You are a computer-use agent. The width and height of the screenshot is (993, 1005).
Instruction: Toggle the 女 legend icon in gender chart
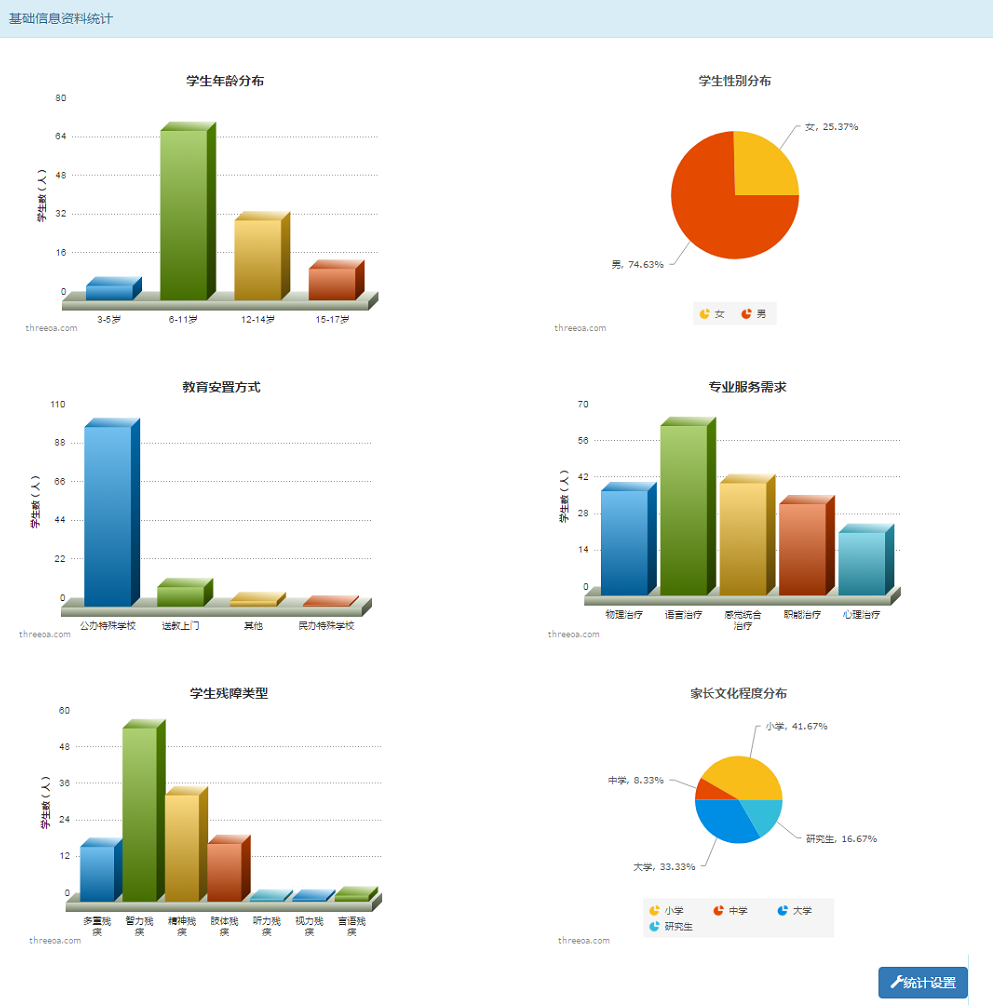point(705,314)
